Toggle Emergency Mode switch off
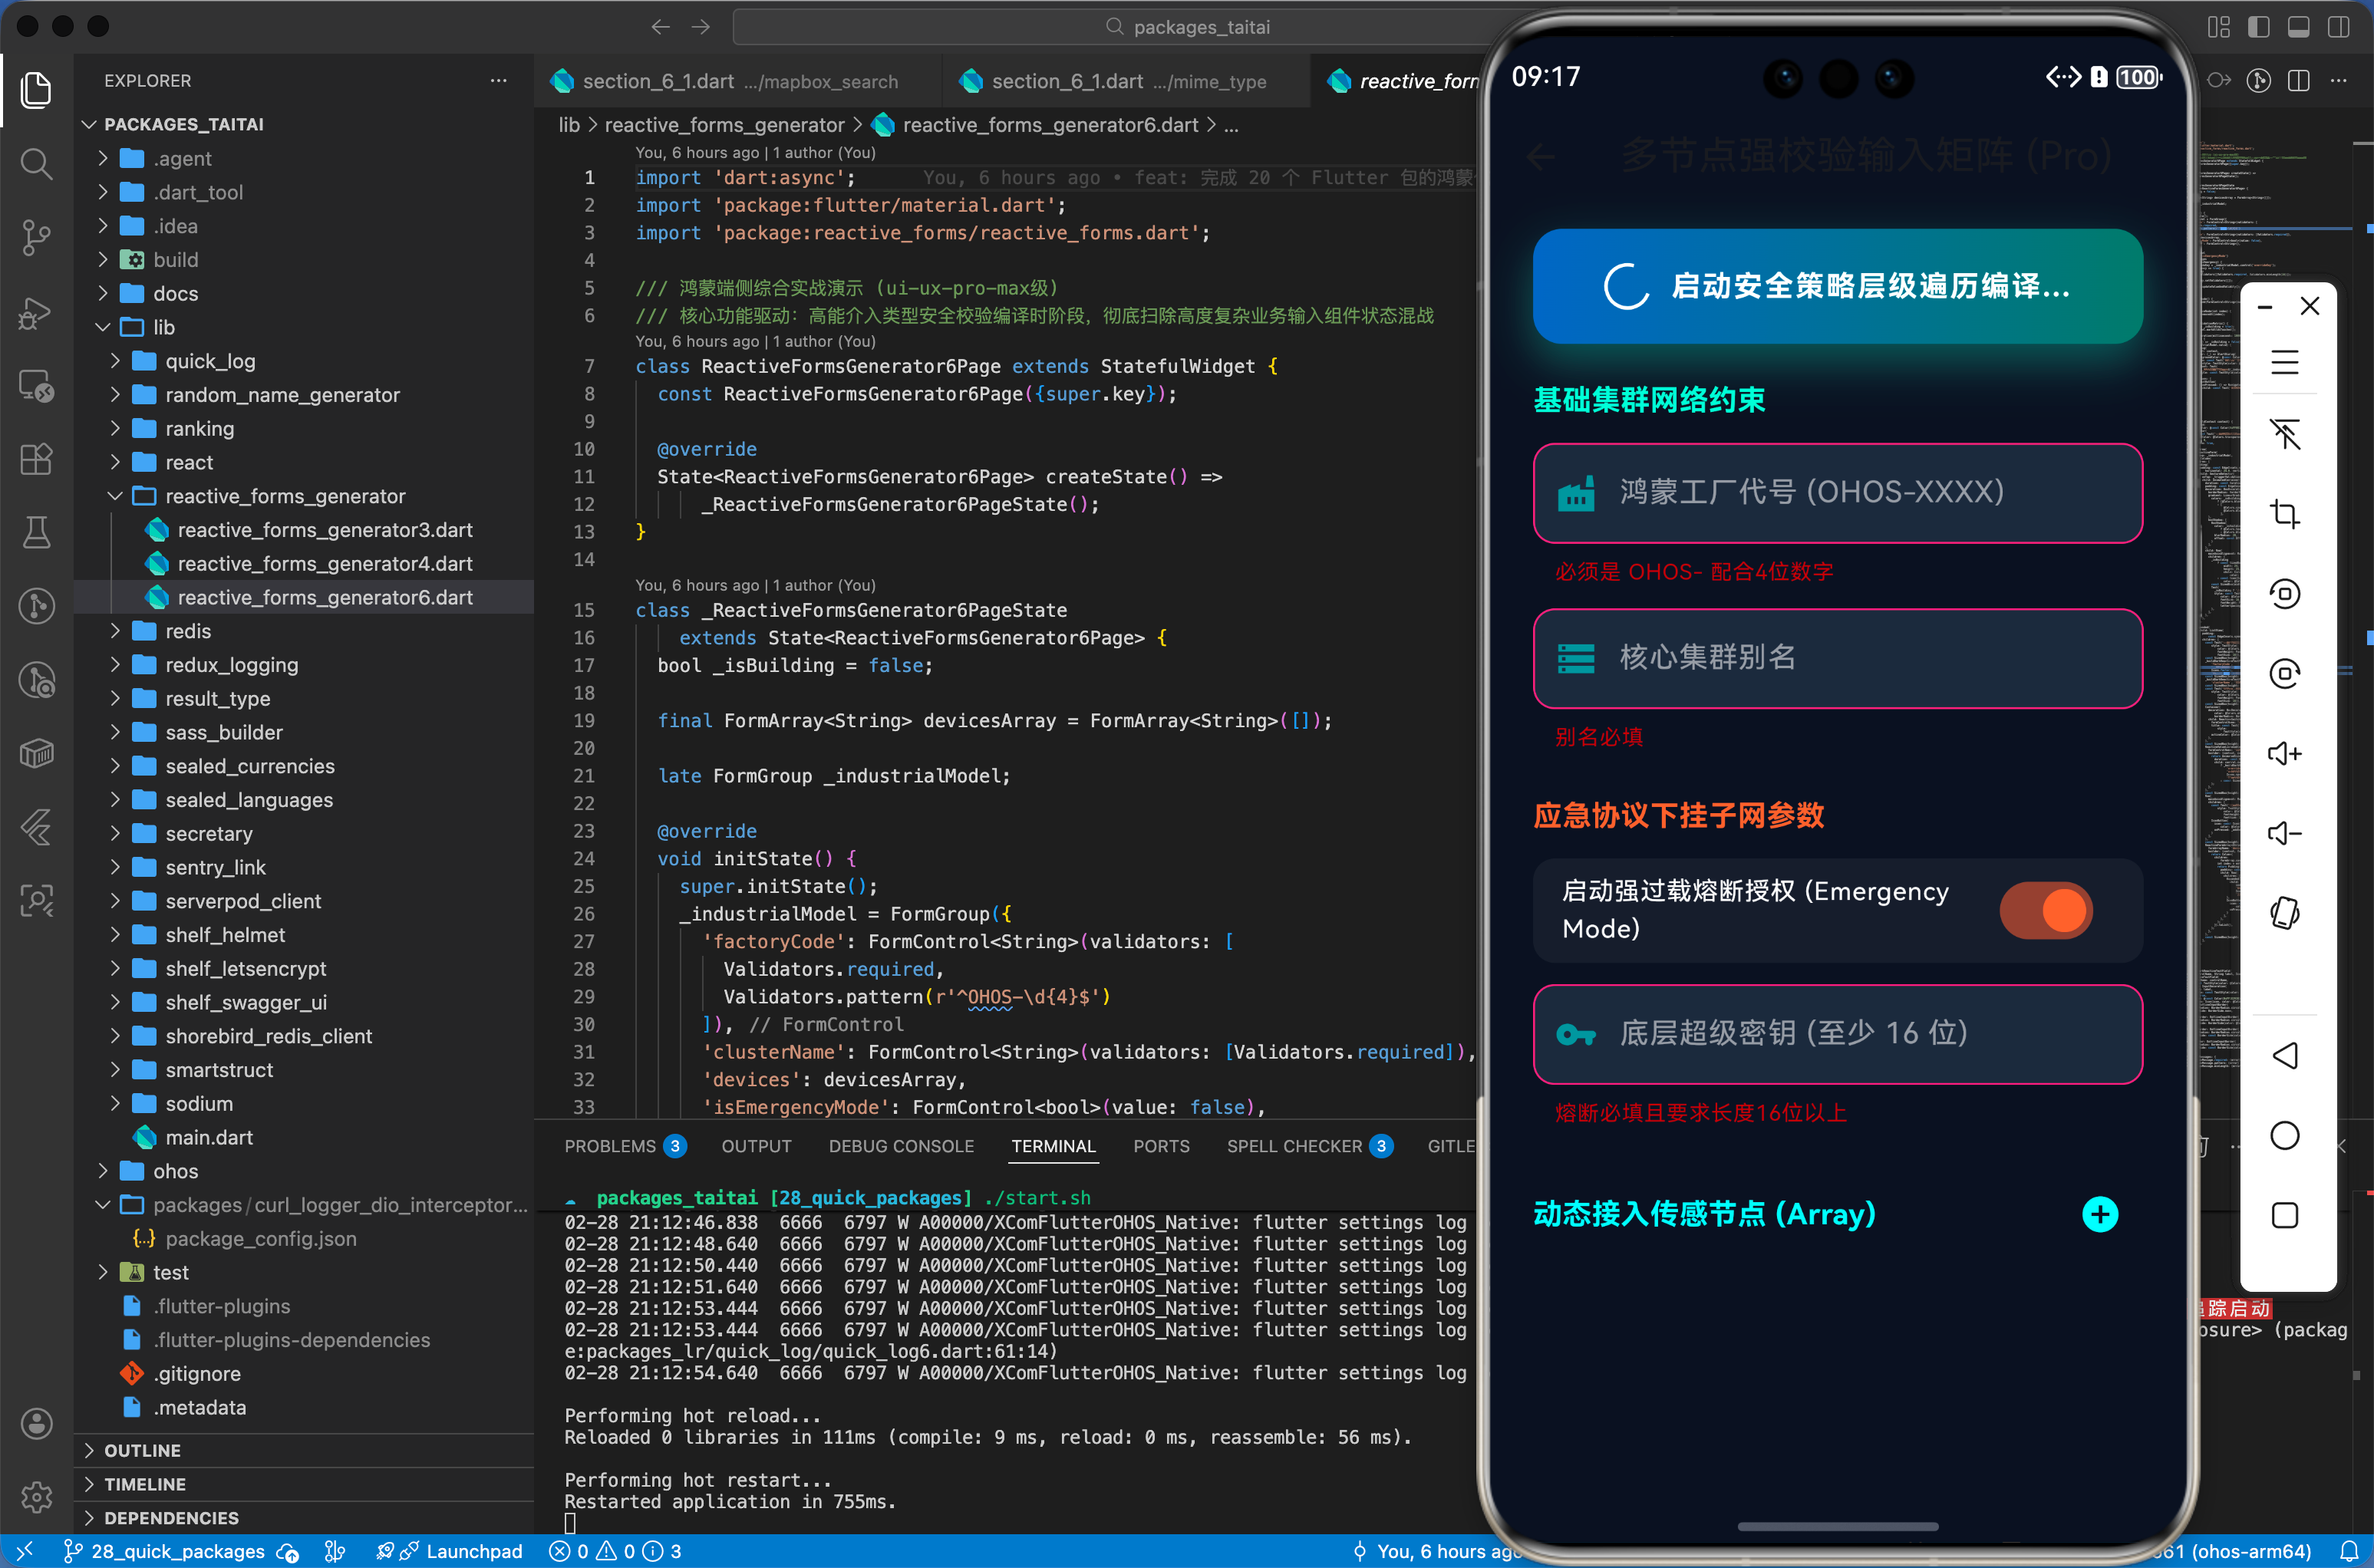The width and height of the screenshot is (2374, 1568). [x=2045, y=910]
